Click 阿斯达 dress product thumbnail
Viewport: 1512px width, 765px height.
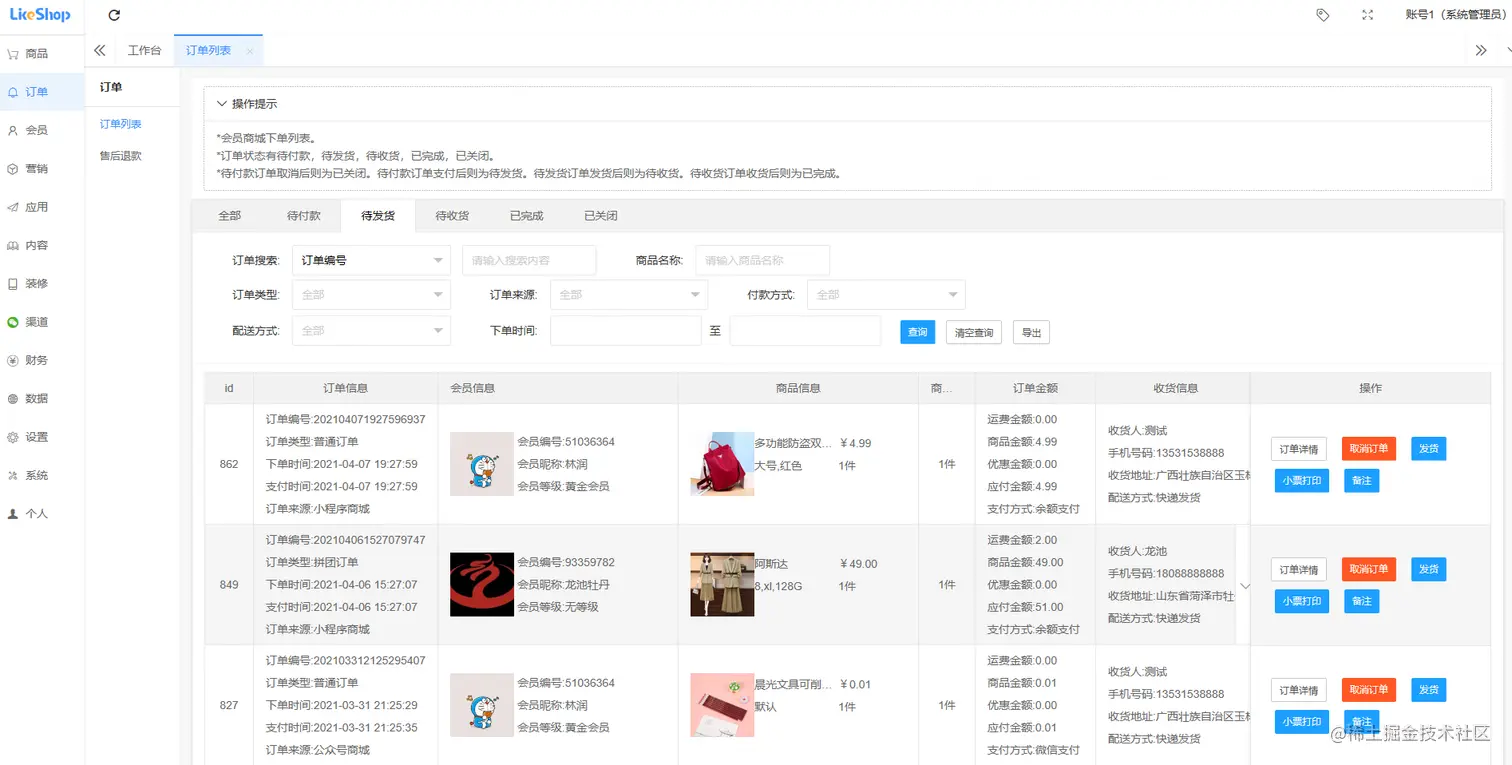[x=722, y=584]
